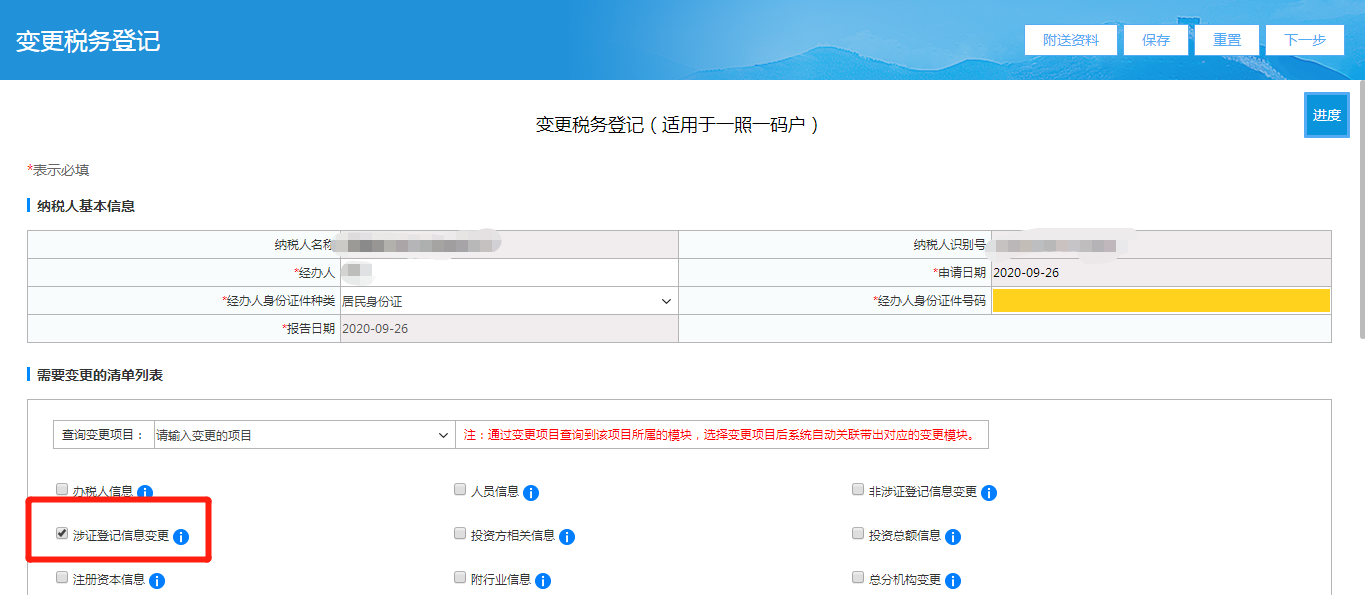Click info icon next to 办税人信息
Image resolution: width=1365 pixels, height=595 pixels.
[x=145, y=492]
